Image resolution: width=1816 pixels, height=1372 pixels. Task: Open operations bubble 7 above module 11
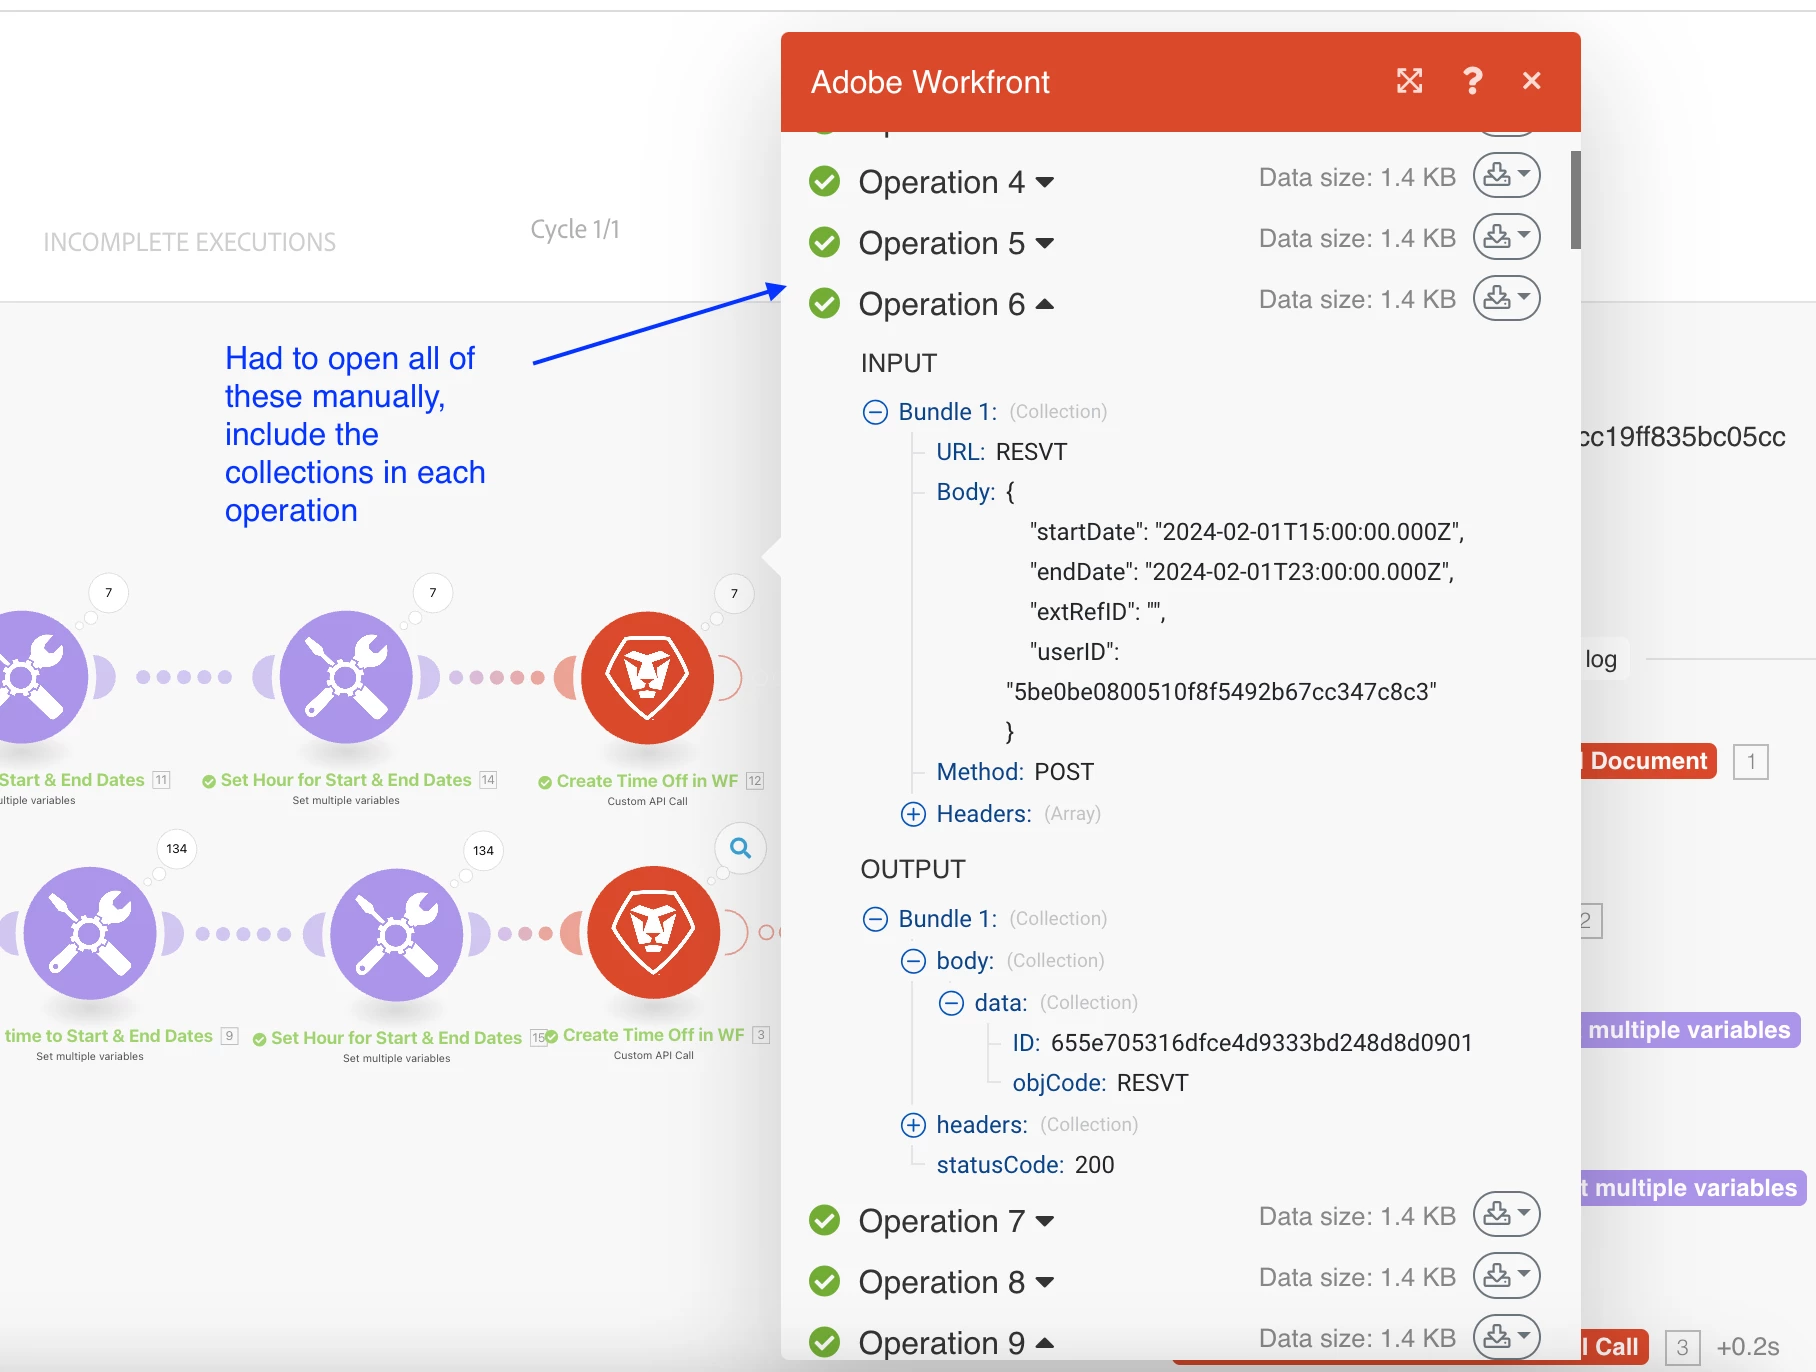[x=109, y=593]
